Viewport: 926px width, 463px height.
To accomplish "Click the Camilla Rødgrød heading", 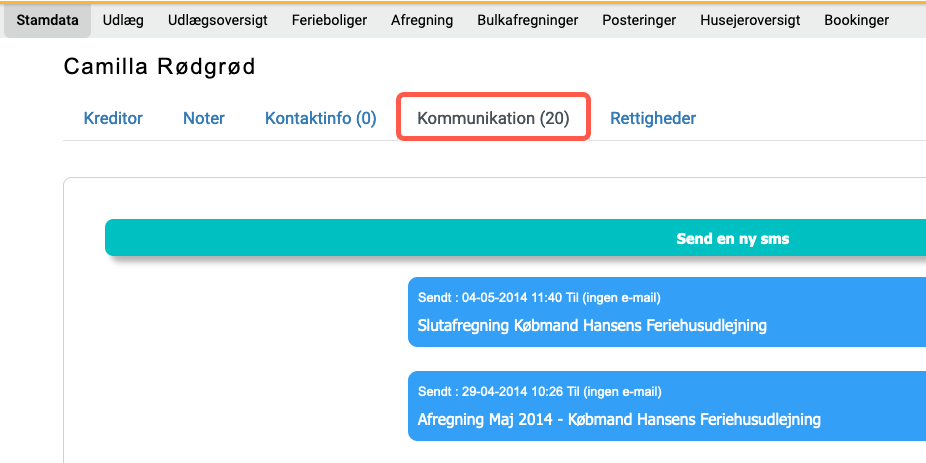I will tap(160, 67).
